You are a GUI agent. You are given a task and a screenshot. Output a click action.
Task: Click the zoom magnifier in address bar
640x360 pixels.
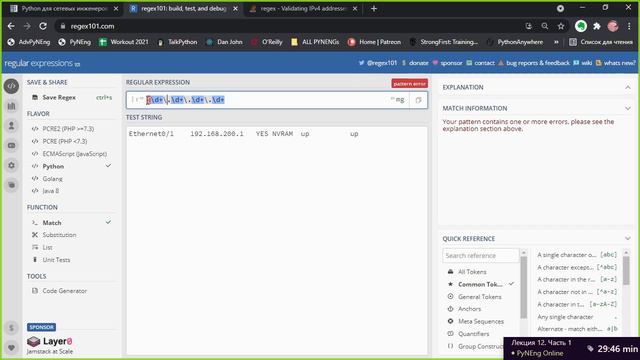(x=544, y=26)
